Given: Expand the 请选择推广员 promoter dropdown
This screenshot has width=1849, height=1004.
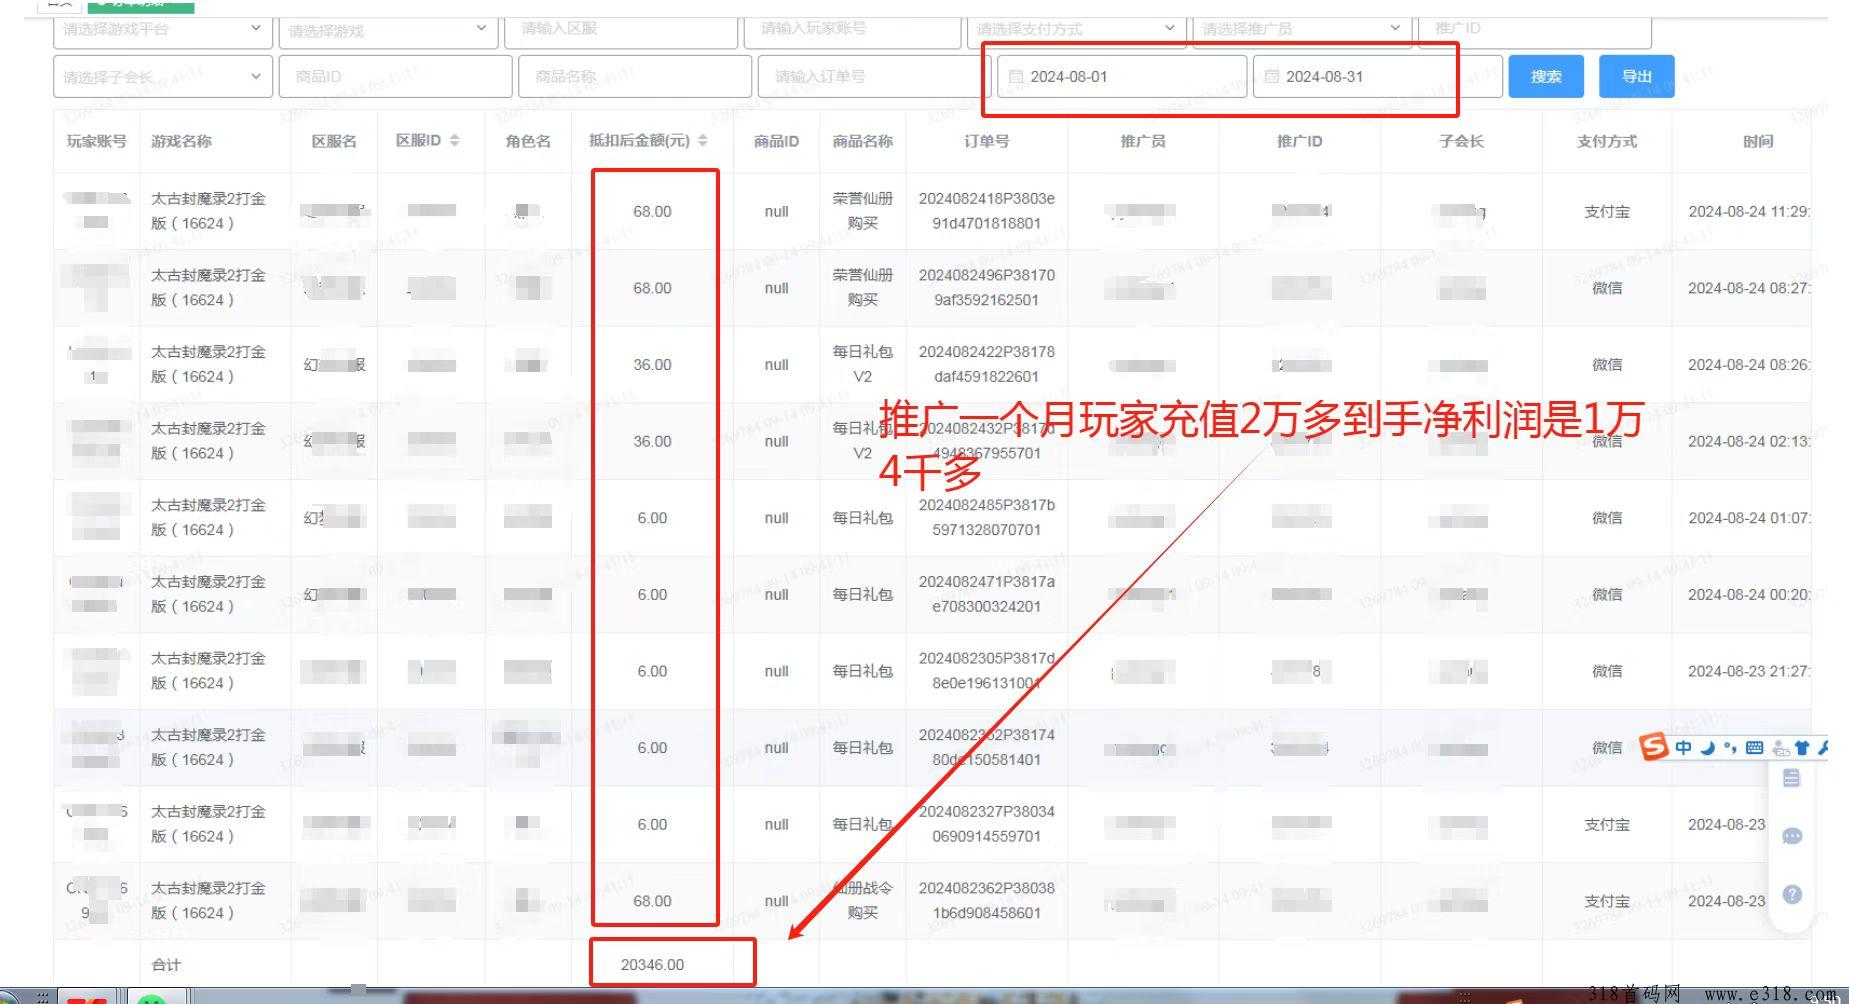Looking at the screenshot, I should pyautogui.click(x=1300, y=30).
